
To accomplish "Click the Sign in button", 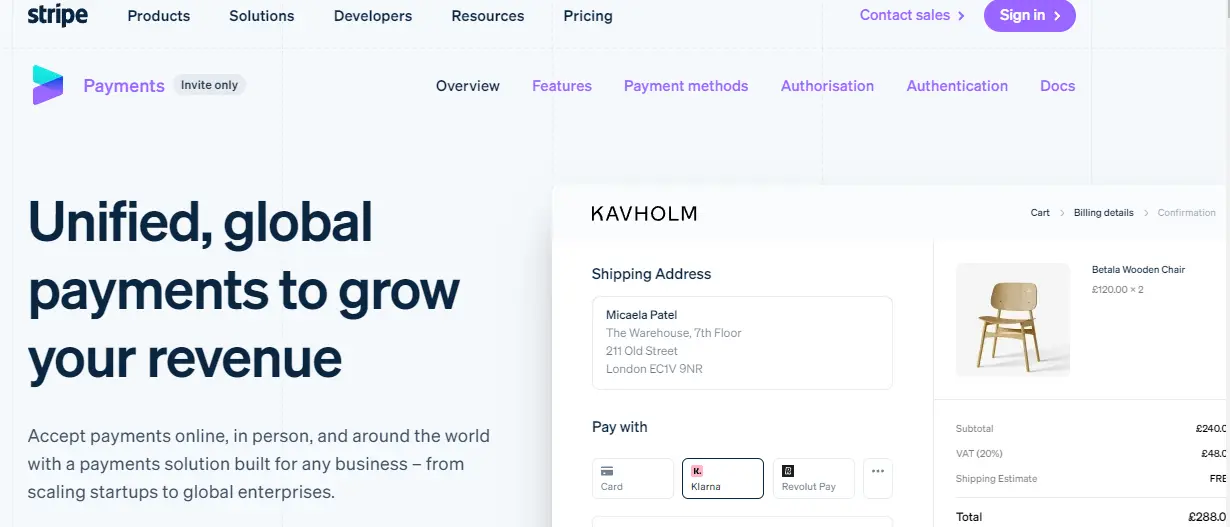I will pyautogui.click(x=1030, y=15).
